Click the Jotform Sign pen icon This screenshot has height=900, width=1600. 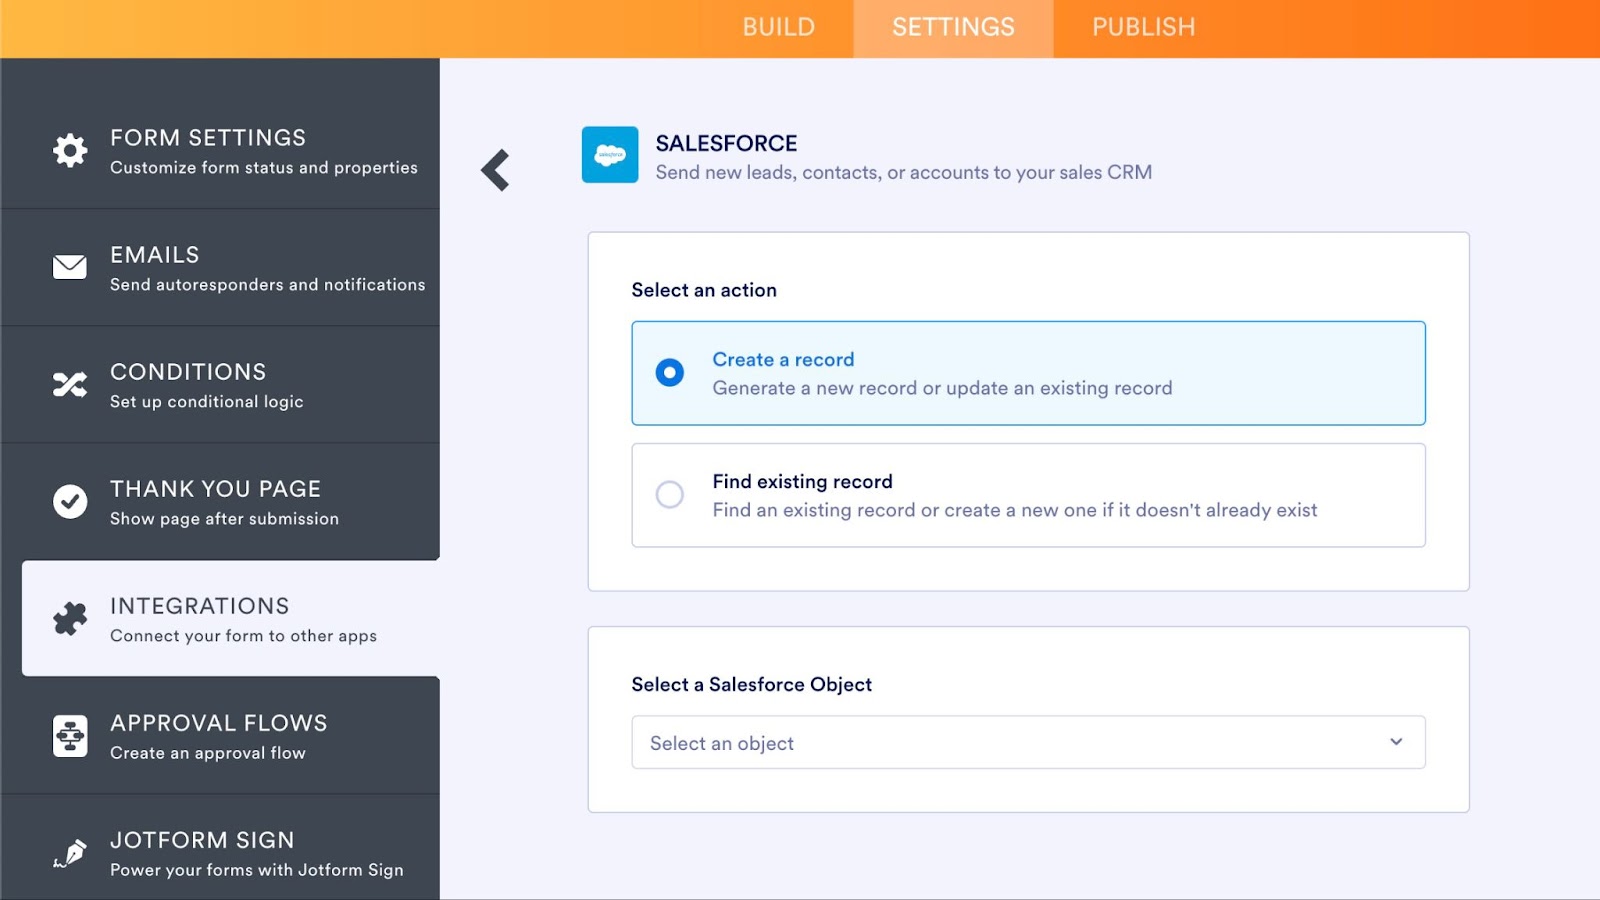coord(70,853)
